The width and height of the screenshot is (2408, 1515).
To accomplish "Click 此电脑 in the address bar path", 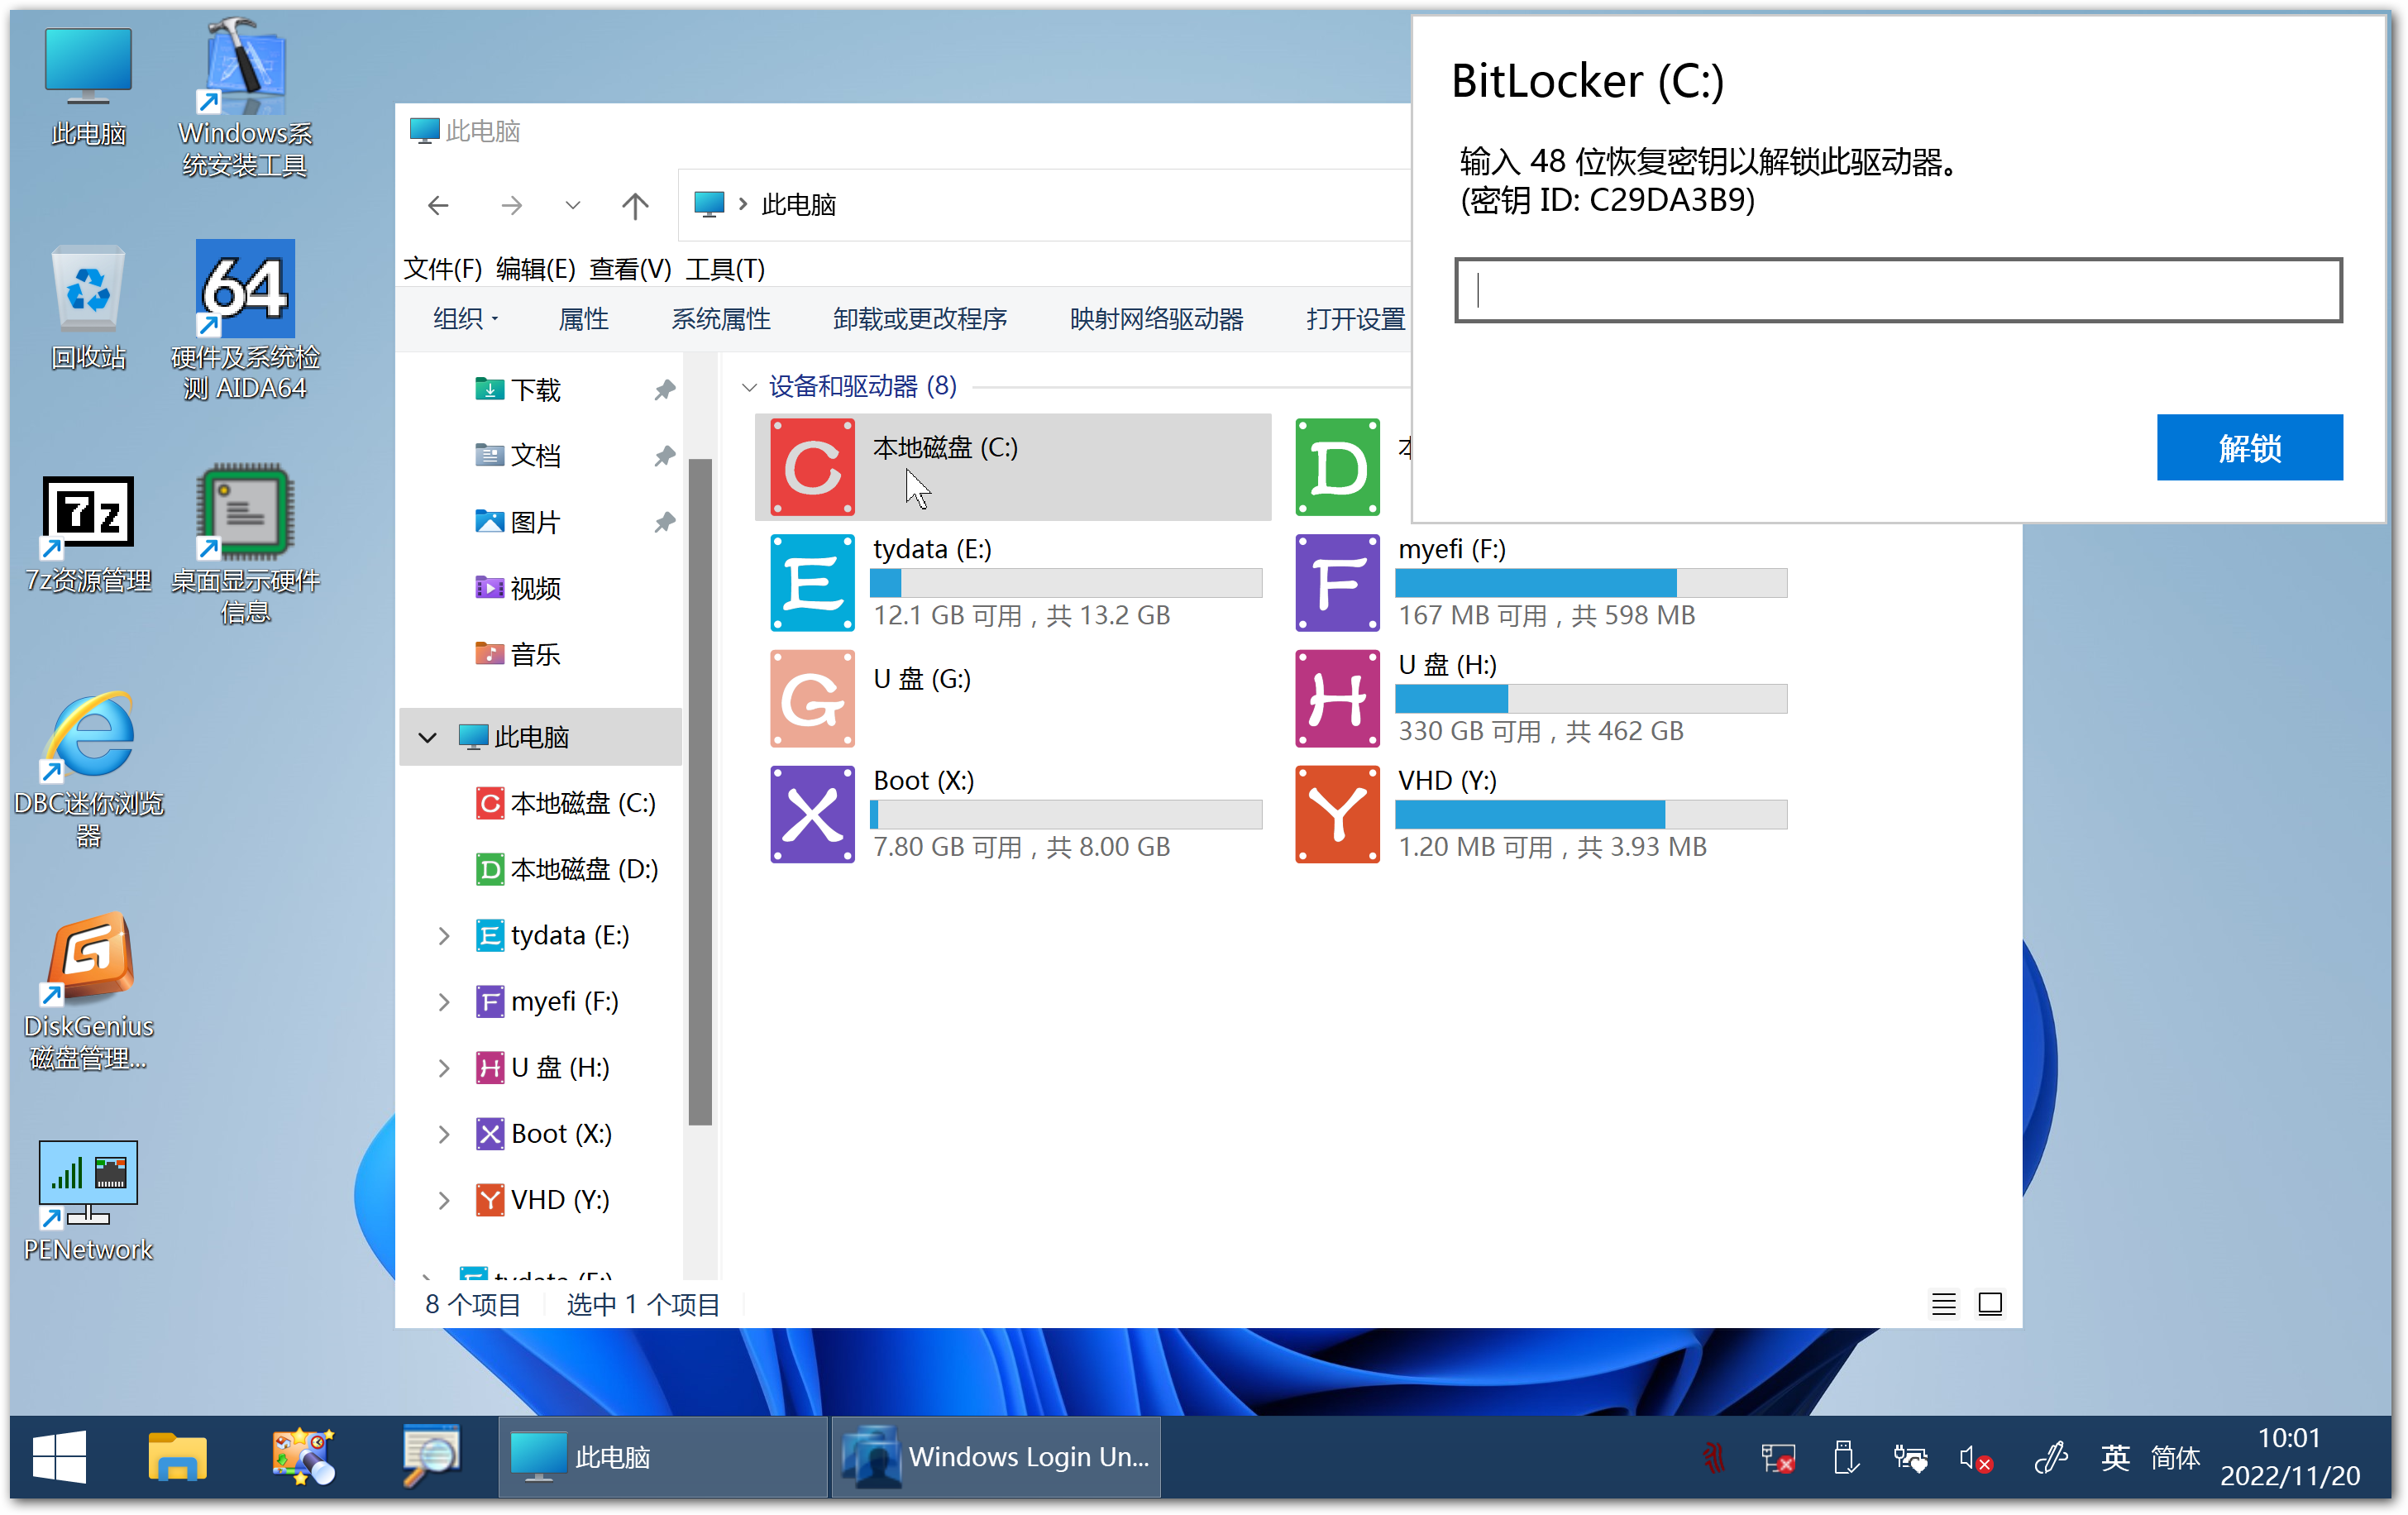I will 798,206.
